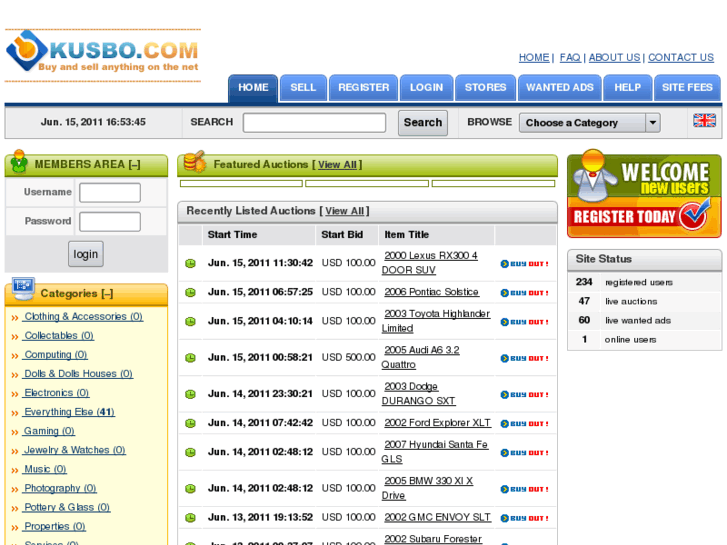Screen dimensions: 727x545
Task: Focus the Password field
Action: [x=110, y=222]
